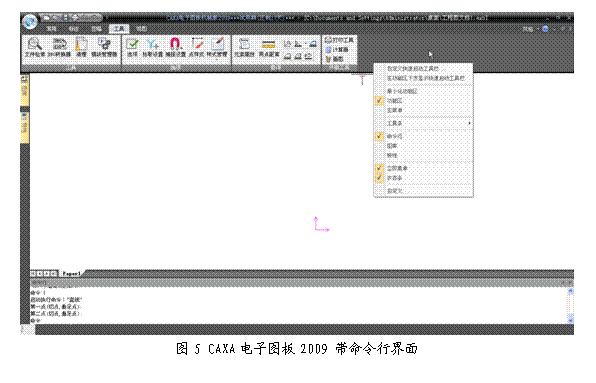Launch the 画图 paint tool

click(334, 59)
